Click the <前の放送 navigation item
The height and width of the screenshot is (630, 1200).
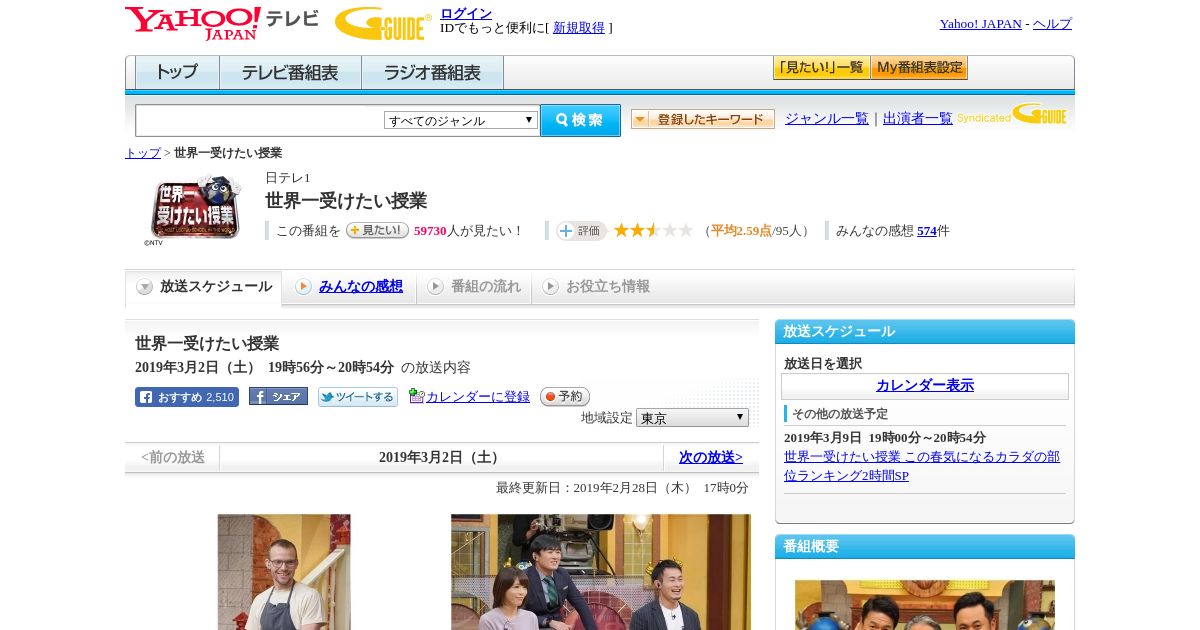coord(173,458)
